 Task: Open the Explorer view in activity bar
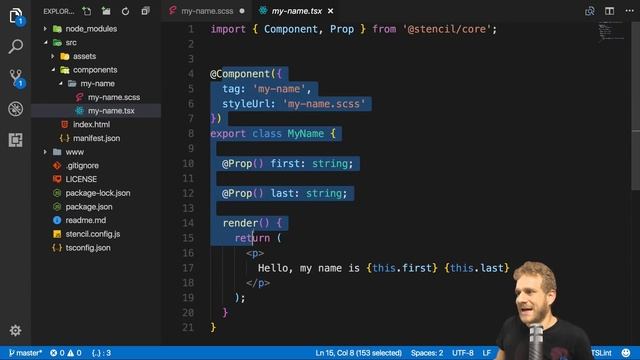tap(16, 16)
